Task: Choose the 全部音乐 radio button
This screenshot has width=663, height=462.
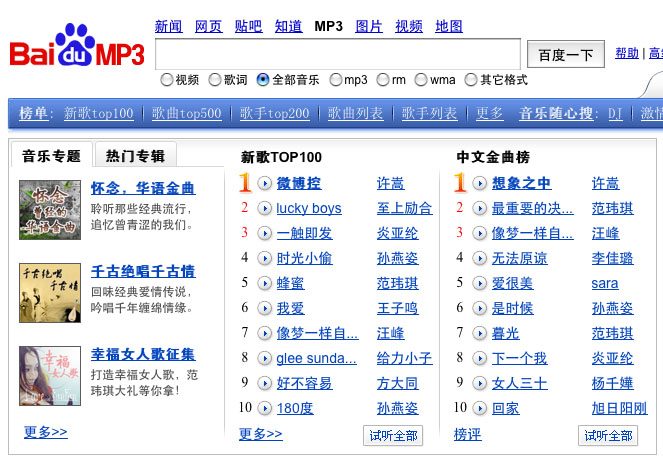Action: click(x=263, y=79)
